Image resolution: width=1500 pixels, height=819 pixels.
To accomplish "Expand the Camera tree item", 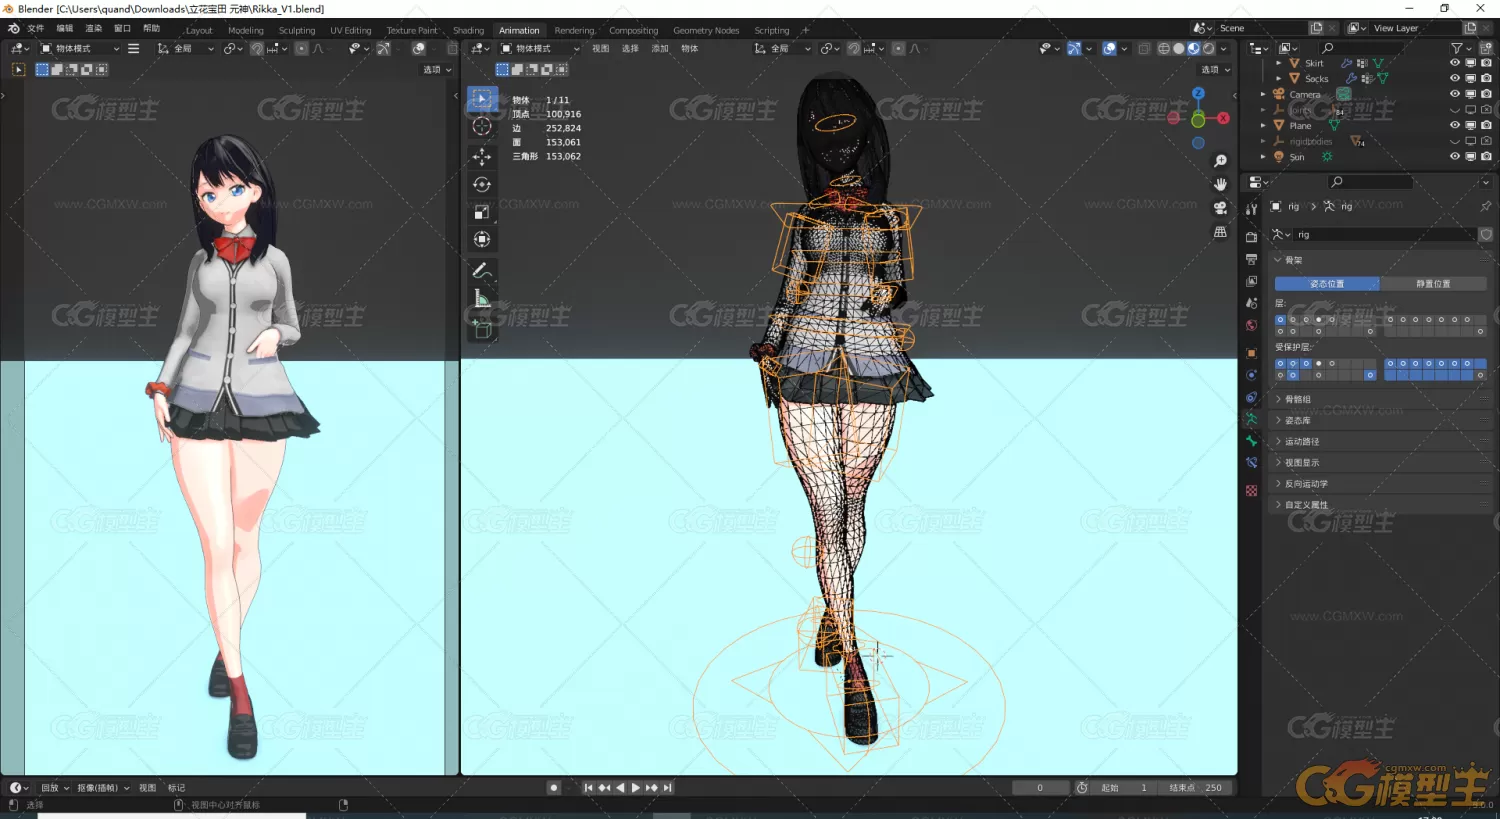I will (x=1263, y=94).
